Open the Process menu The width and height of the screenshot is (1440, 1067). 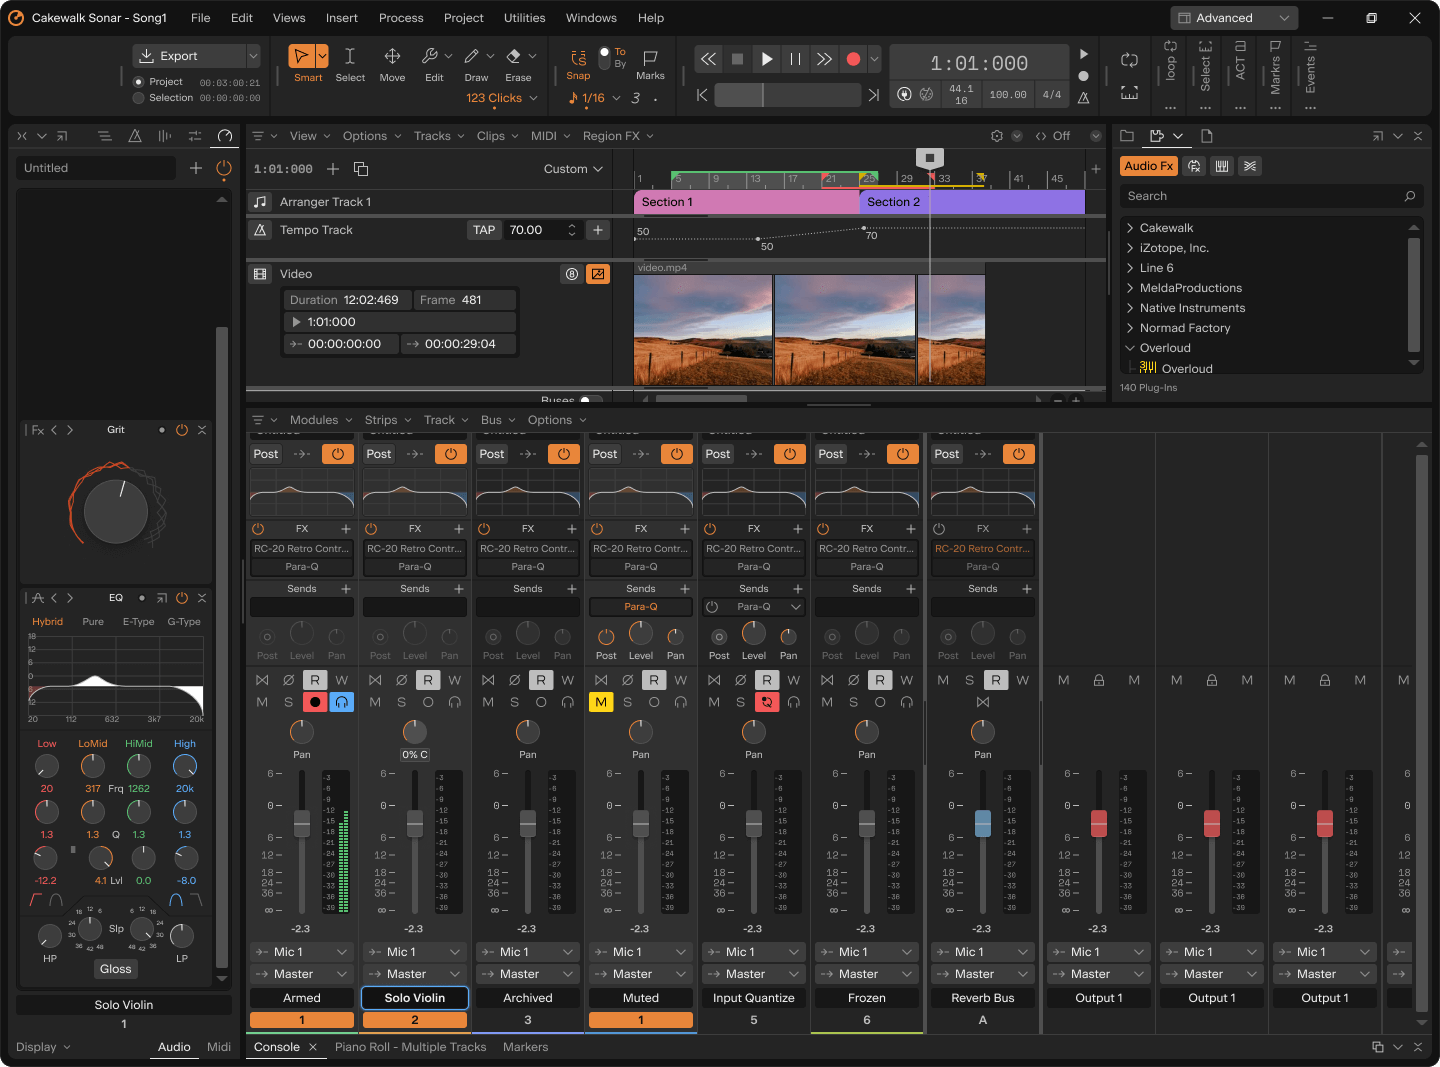pos(401,17)
